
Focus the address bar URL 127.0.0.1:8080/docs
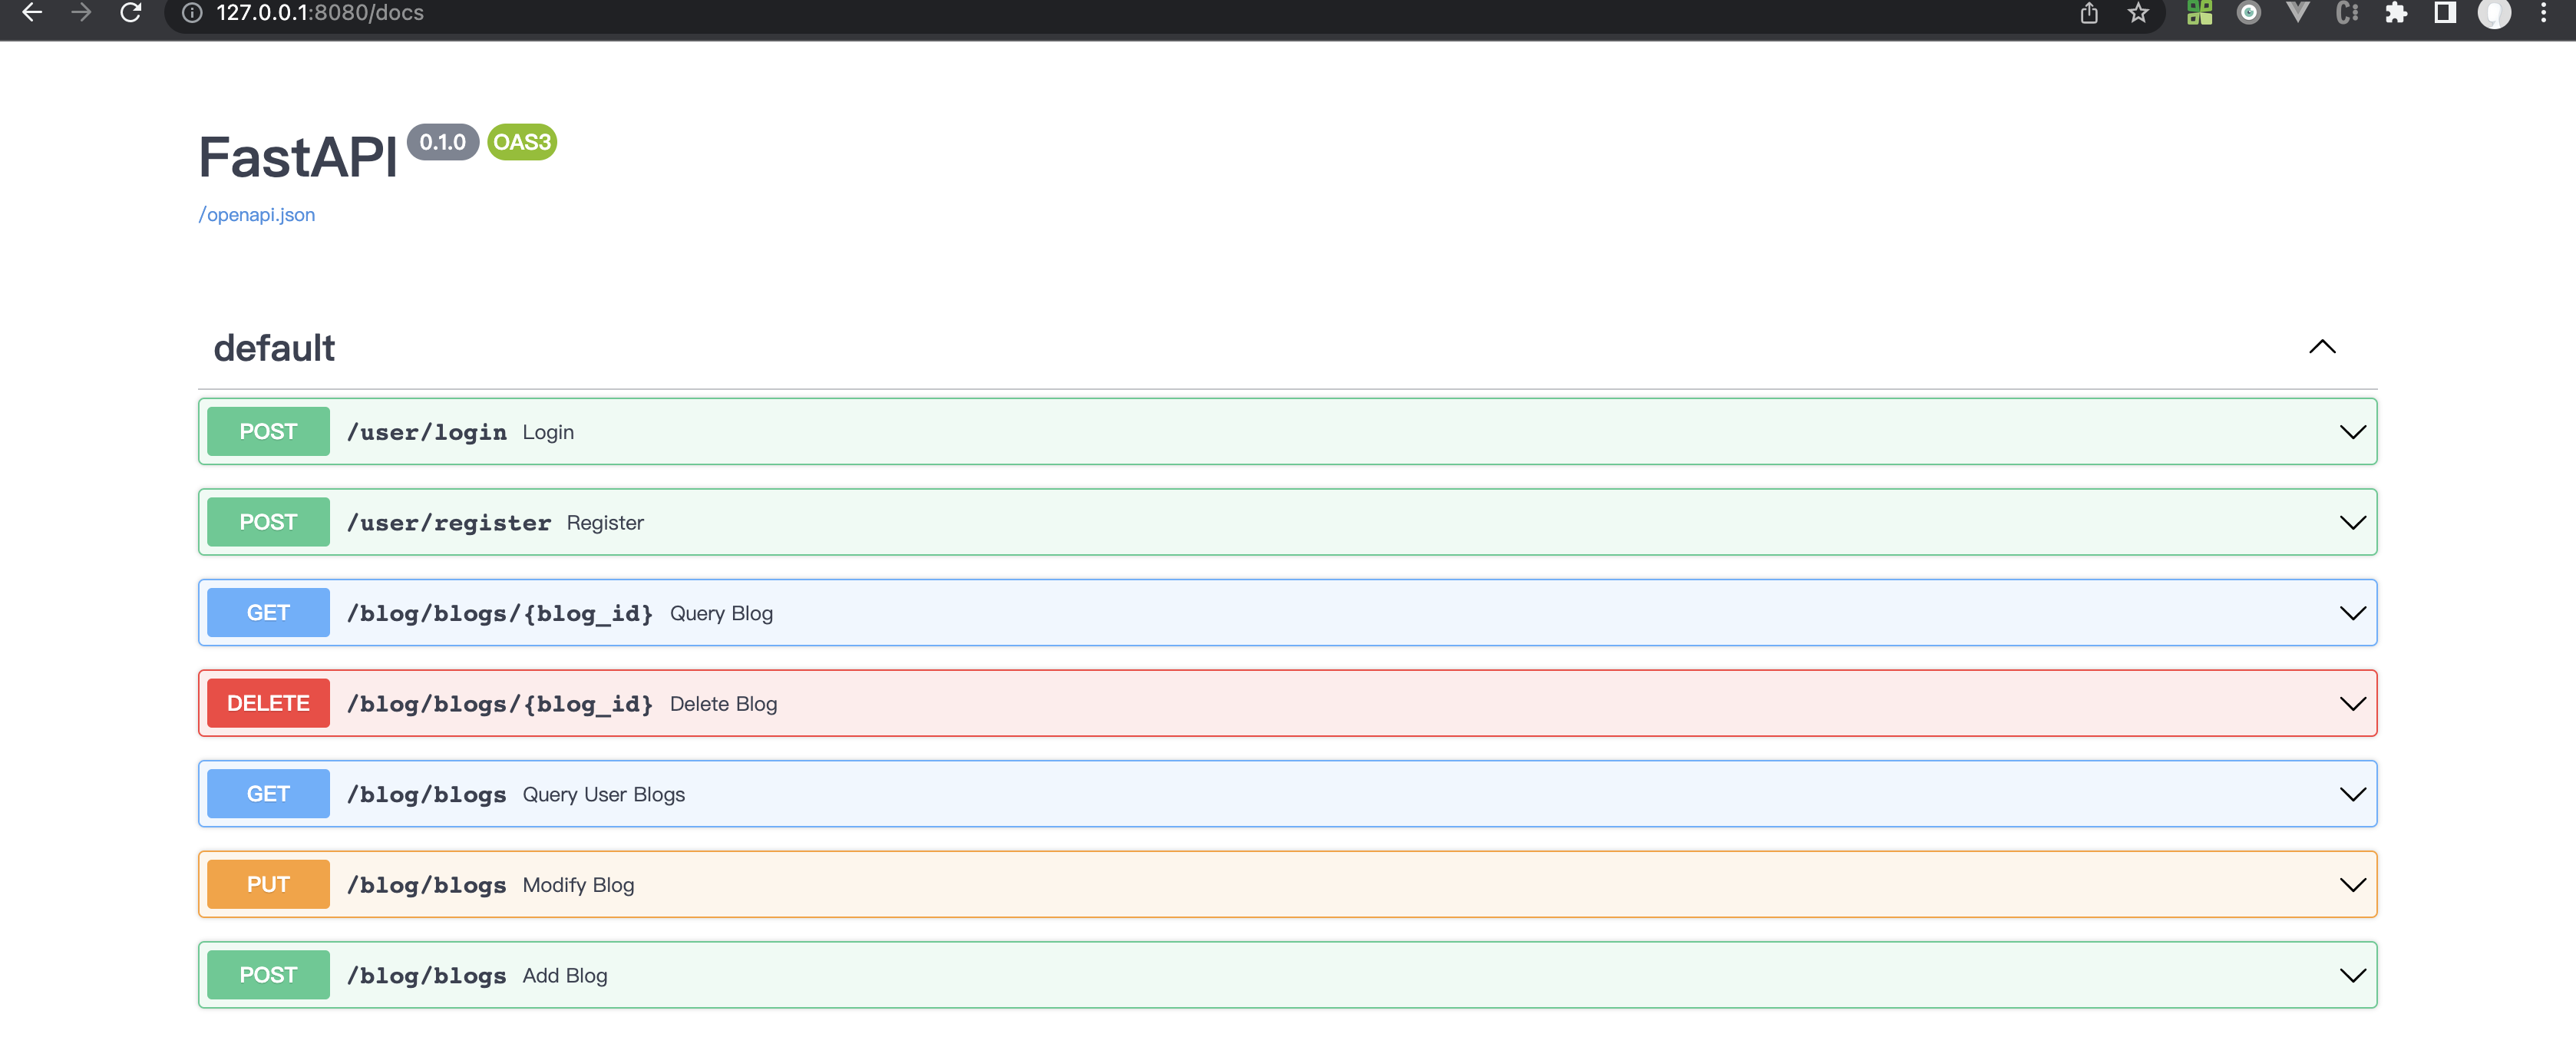point(320,13)
